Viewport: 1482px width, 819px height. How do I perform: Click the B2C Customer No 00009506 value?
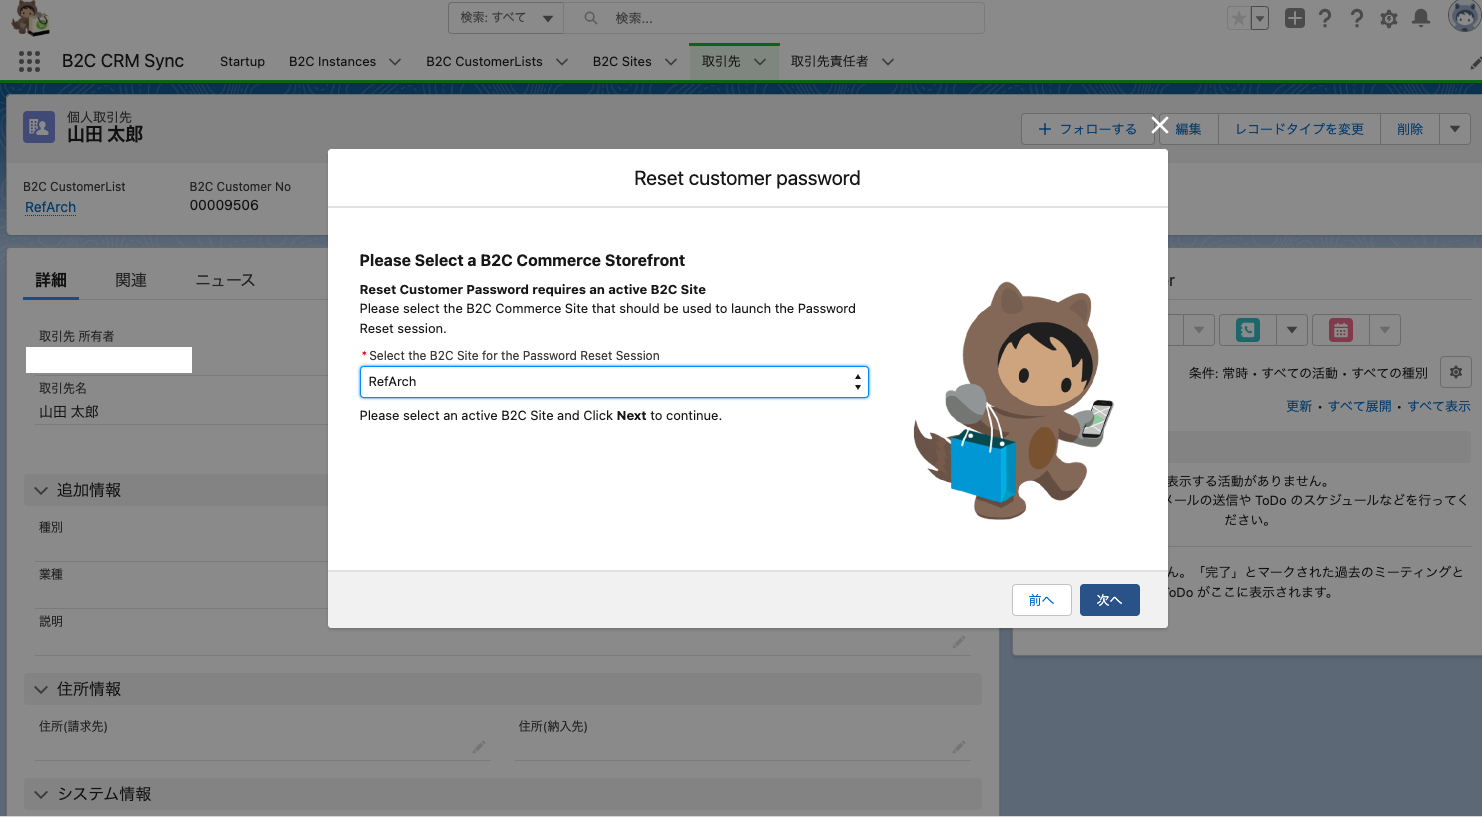[224, 205]
